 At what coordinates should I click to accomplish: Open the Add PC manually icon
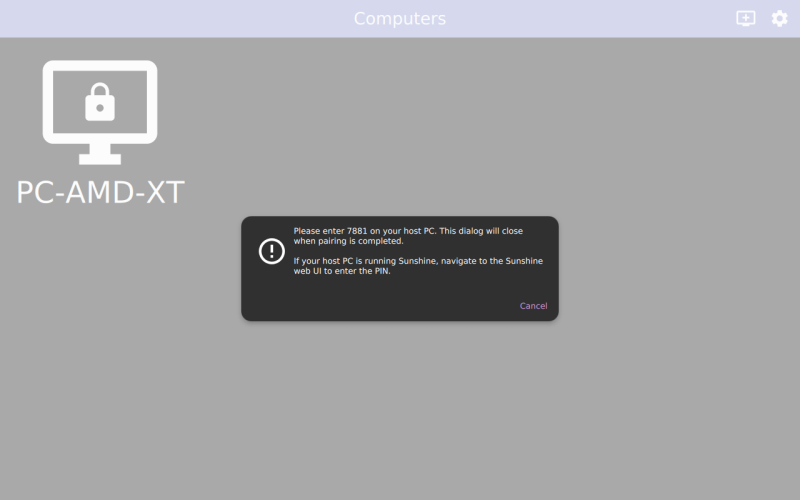pyautogui.click(x=745, y=18)
